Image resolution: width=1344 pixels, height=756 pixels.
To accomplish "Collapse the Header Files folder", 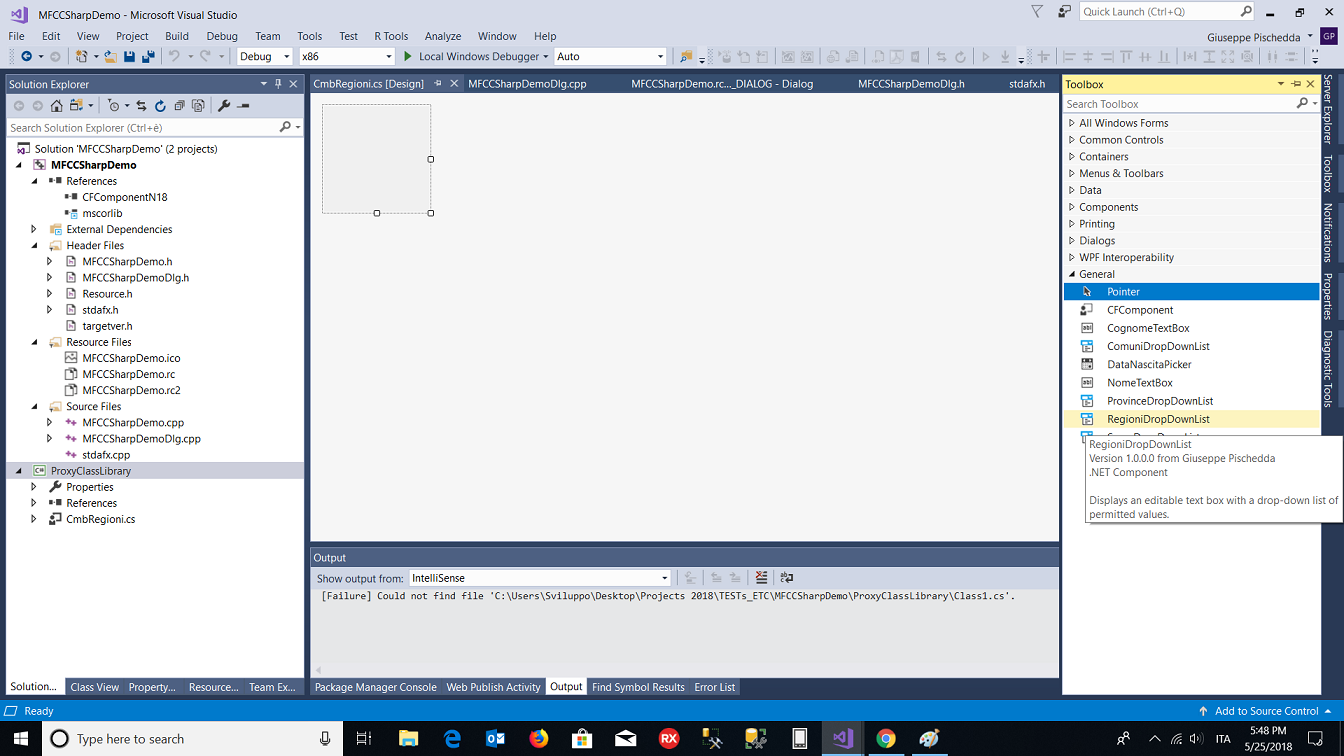I will tap(34, 245).
